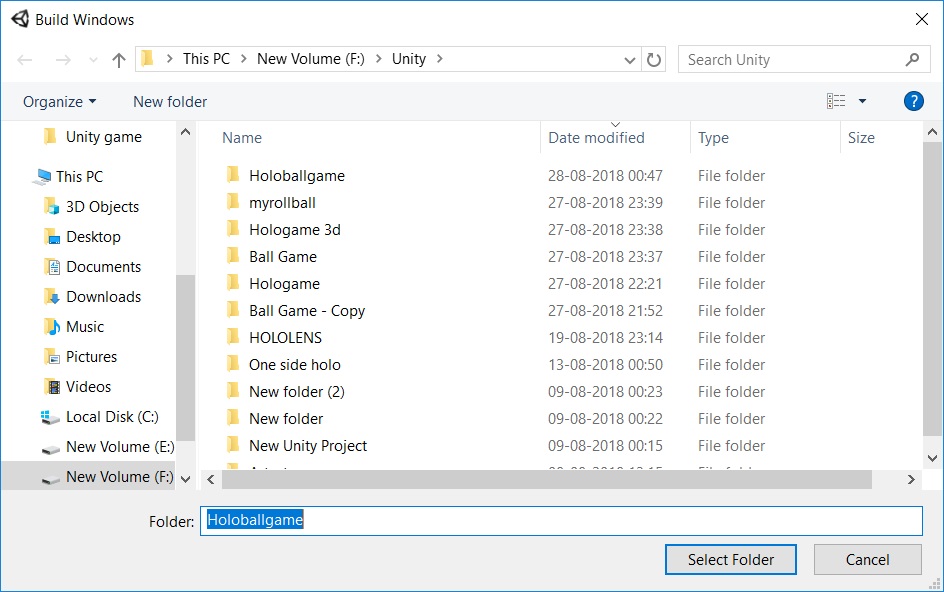Image resolution: width=944 pixels, height=592 pixels.
Task: Select This PC in the sidebar
Action: click(70, 176)
